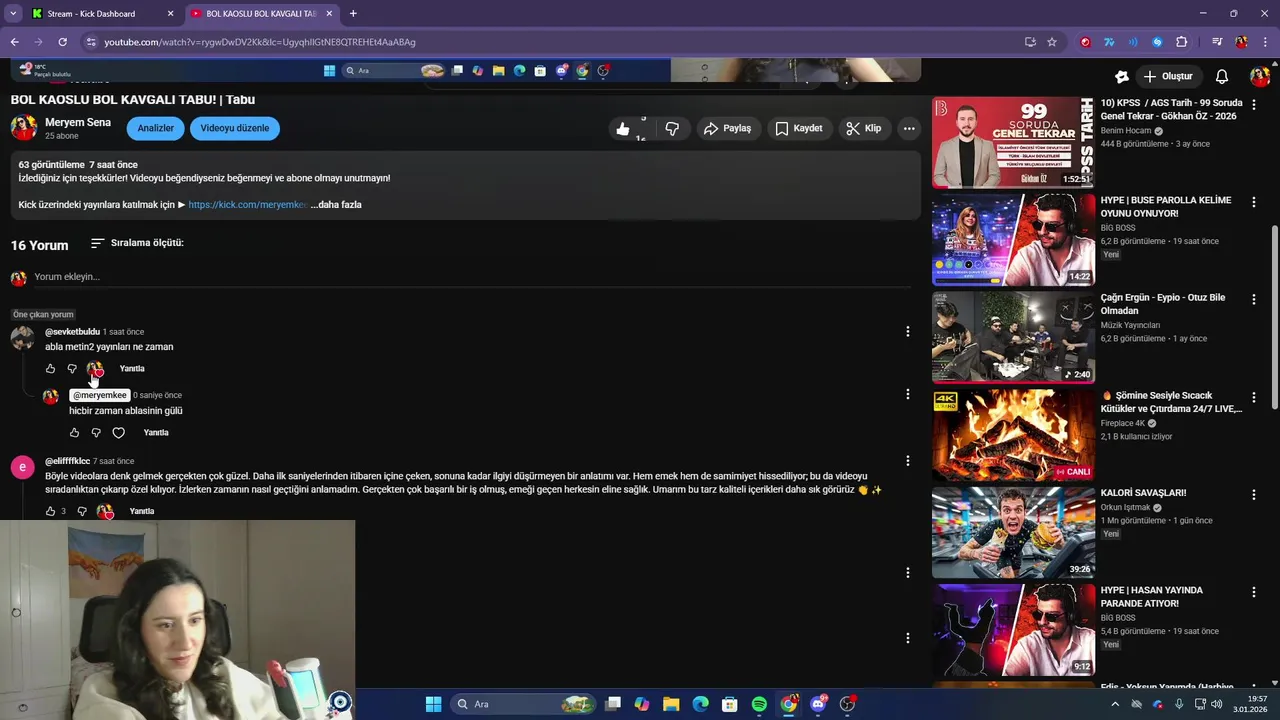1280x720 pixels.
Task: Dislike the @meryemkee reply
Action: coord(96,433)
